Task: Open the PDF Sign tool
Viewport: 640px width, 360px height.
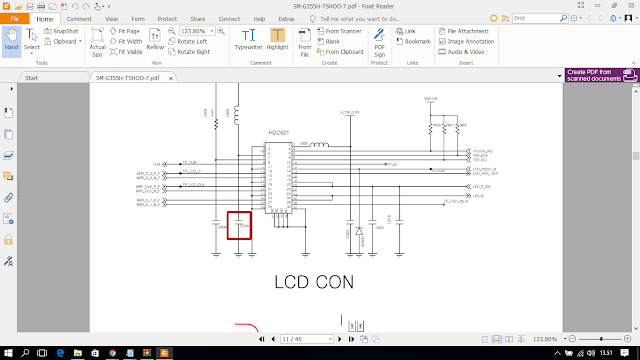Action: [x=379, y=43]
